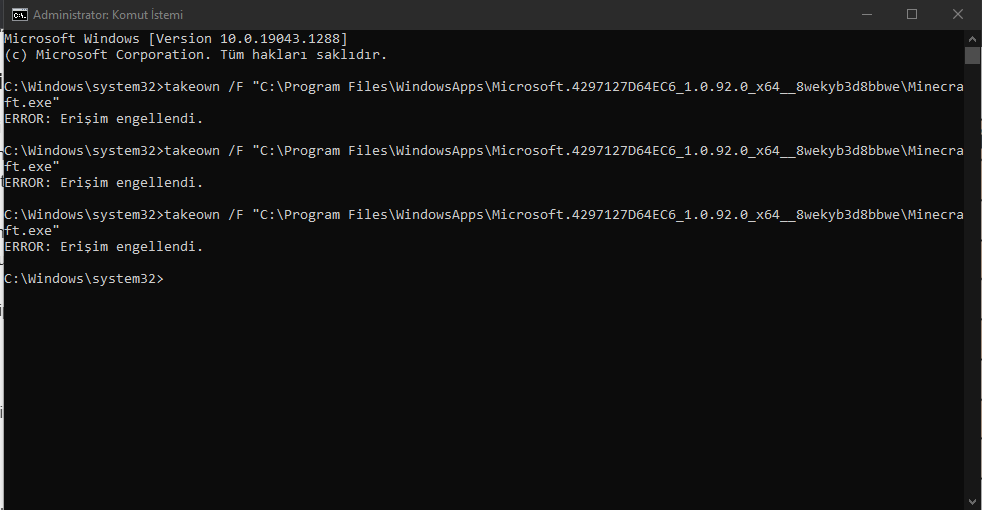Click the vertical scrollbar thumb
Screen dimensions: 982x510
[x=972, y=55]
